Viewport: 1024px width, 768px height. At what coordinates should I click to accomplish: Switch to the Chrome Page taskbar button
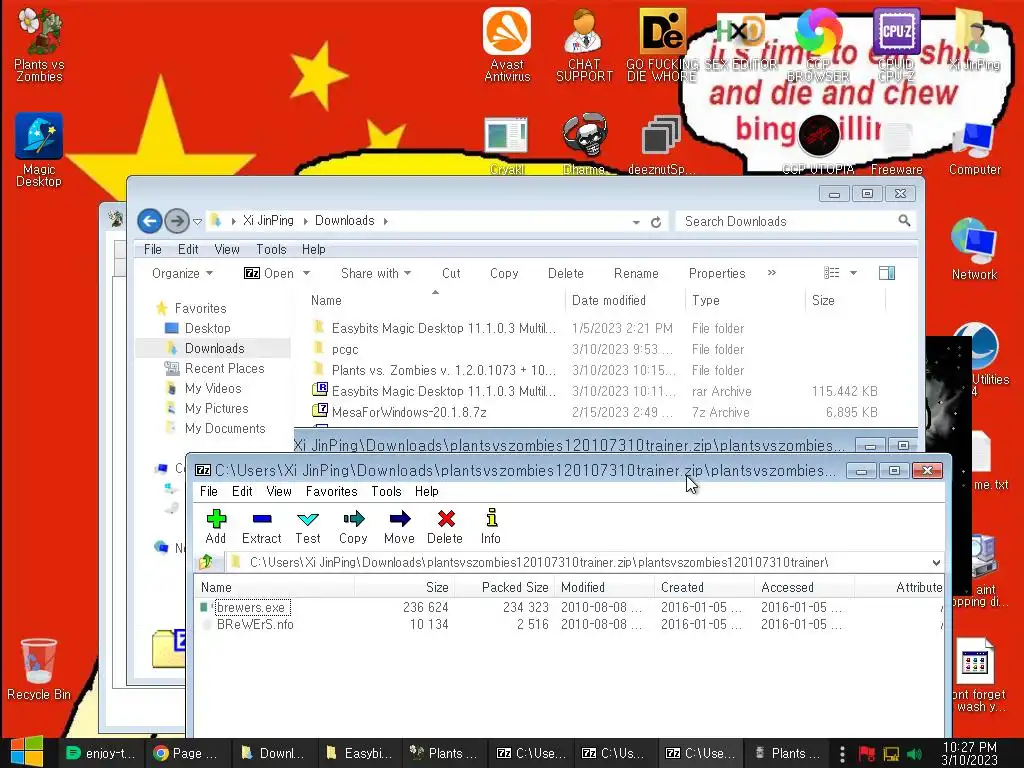coord(186,753)
